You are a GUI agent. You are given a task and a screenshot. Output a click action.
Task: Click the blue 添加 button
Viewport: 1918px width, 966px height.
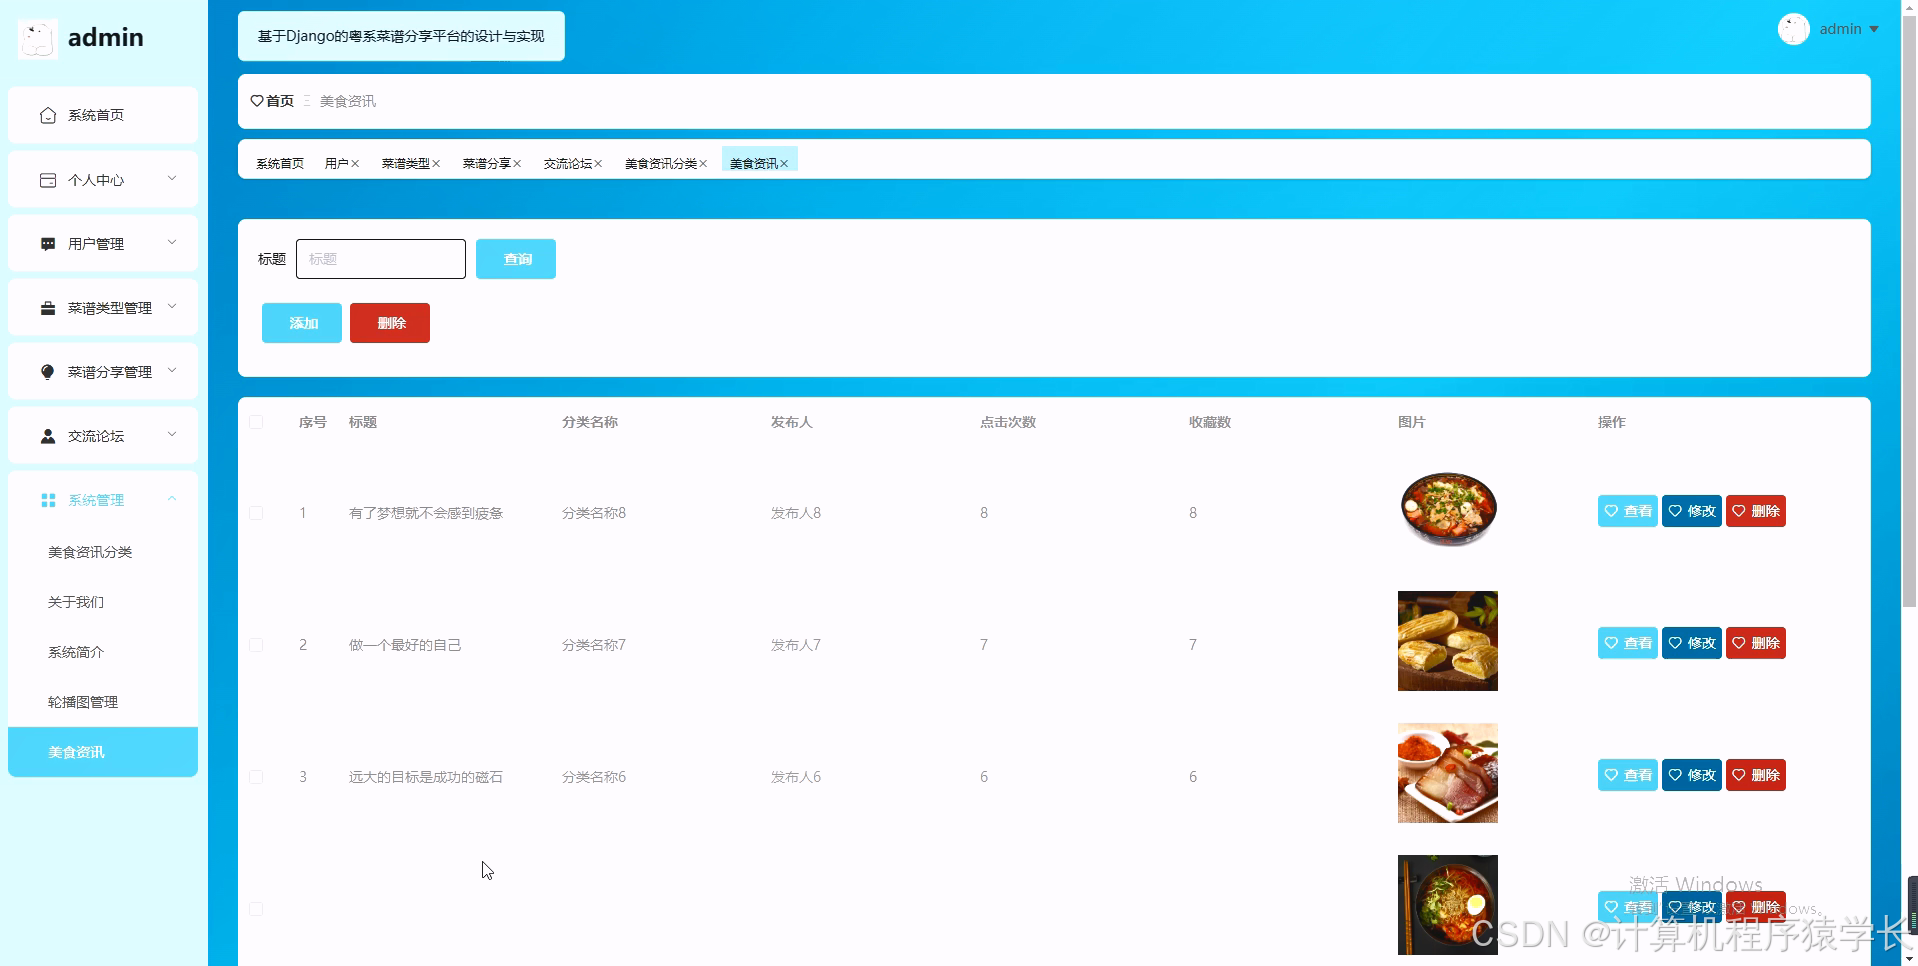[x=302, y=323]
